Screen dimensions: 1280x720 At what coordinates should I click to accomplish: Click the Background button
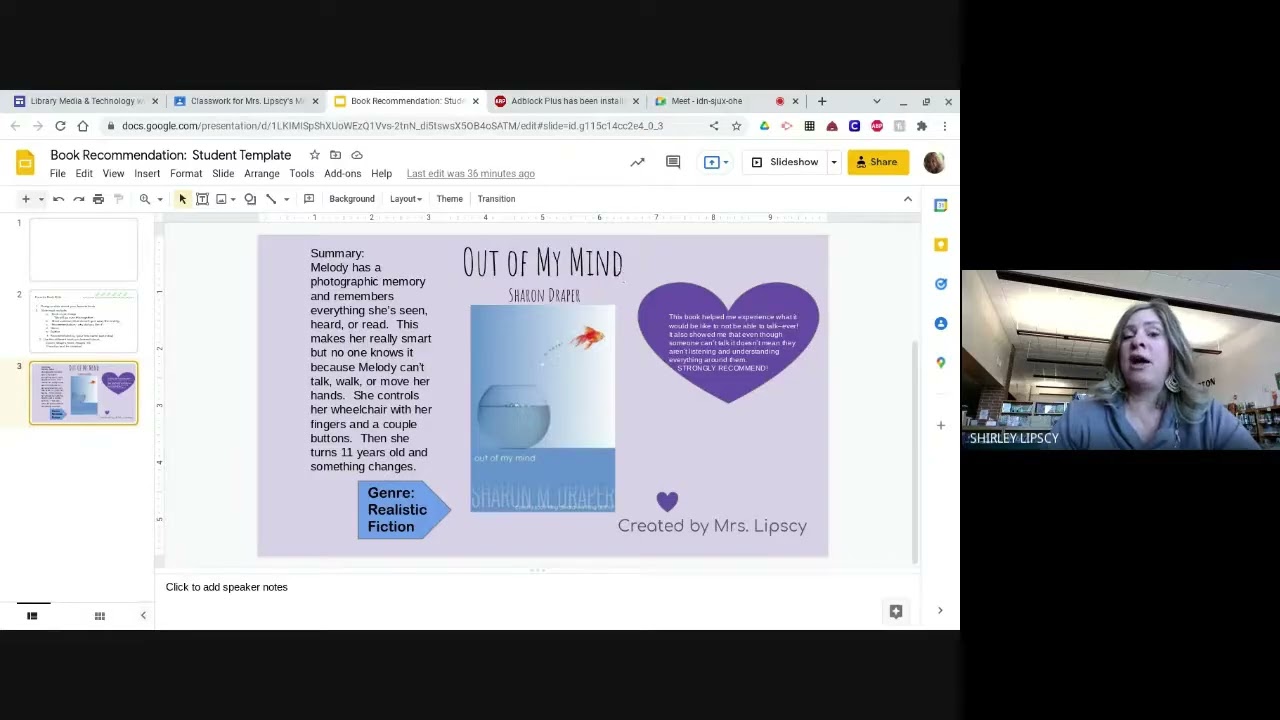point(352,199)
